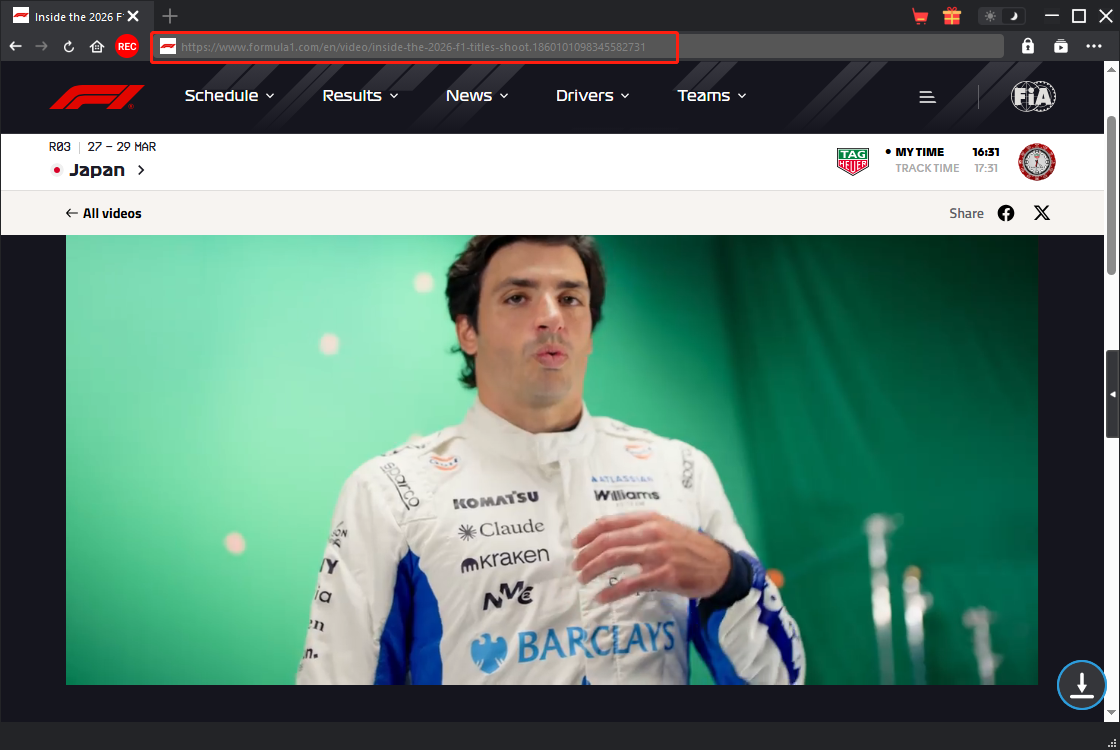The image size is (1120, 750).
Task: Click the blue circular download button
Action: (1081, 685)
